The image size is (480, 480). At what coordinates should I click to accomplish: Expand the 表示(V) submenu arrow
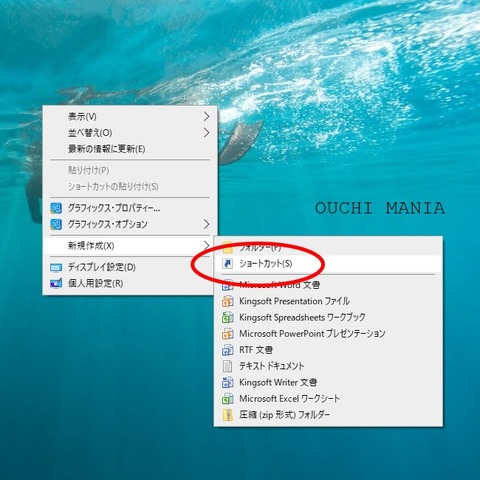pos(207,116)
